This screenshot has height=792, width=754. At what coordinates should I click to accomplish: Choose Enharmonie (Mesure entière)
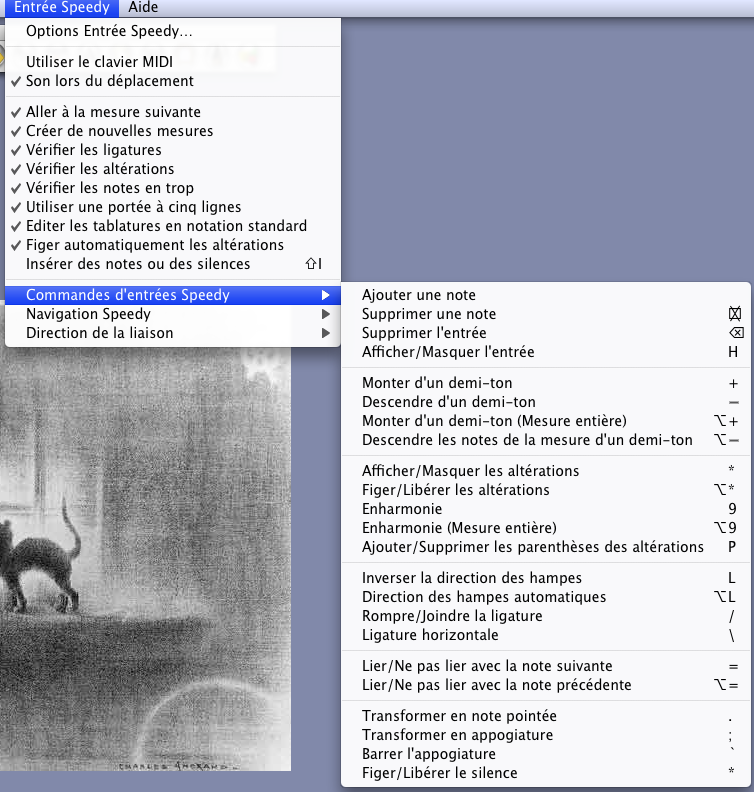click(458, 527)
